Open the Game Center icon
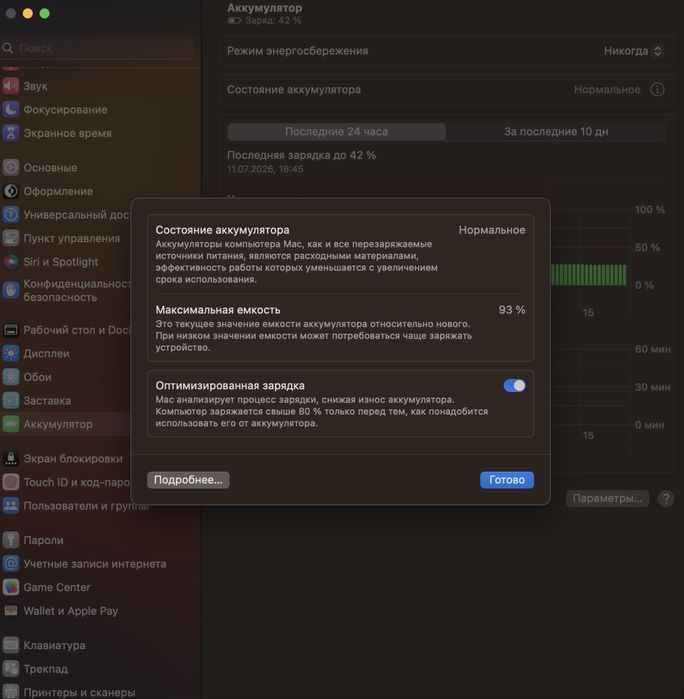The height and width of the screenshot is (699, 684). 11,587
